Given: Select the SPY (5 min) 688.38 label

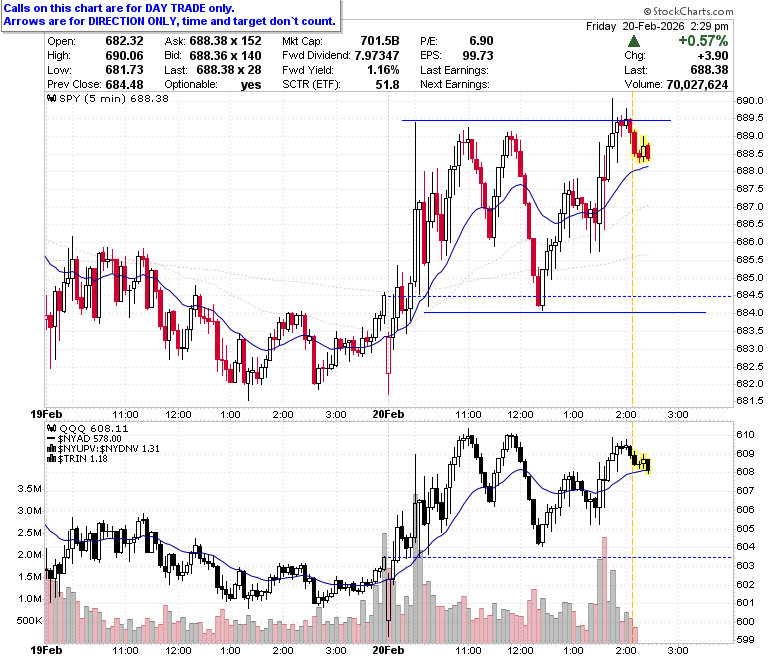Looking at the screenshot, I should coord(114,98).
